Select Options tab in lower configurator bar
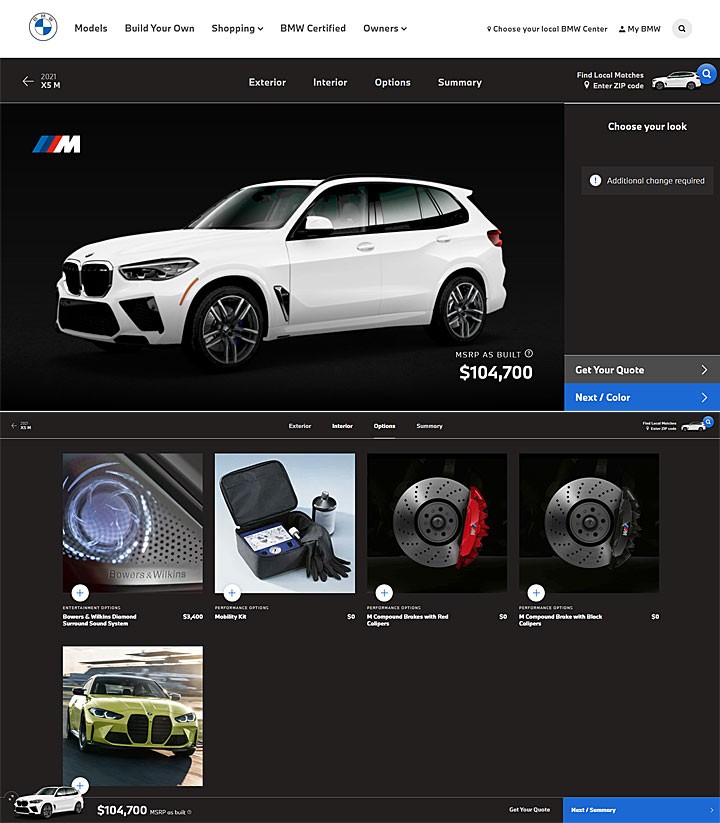 pos(384,426)
